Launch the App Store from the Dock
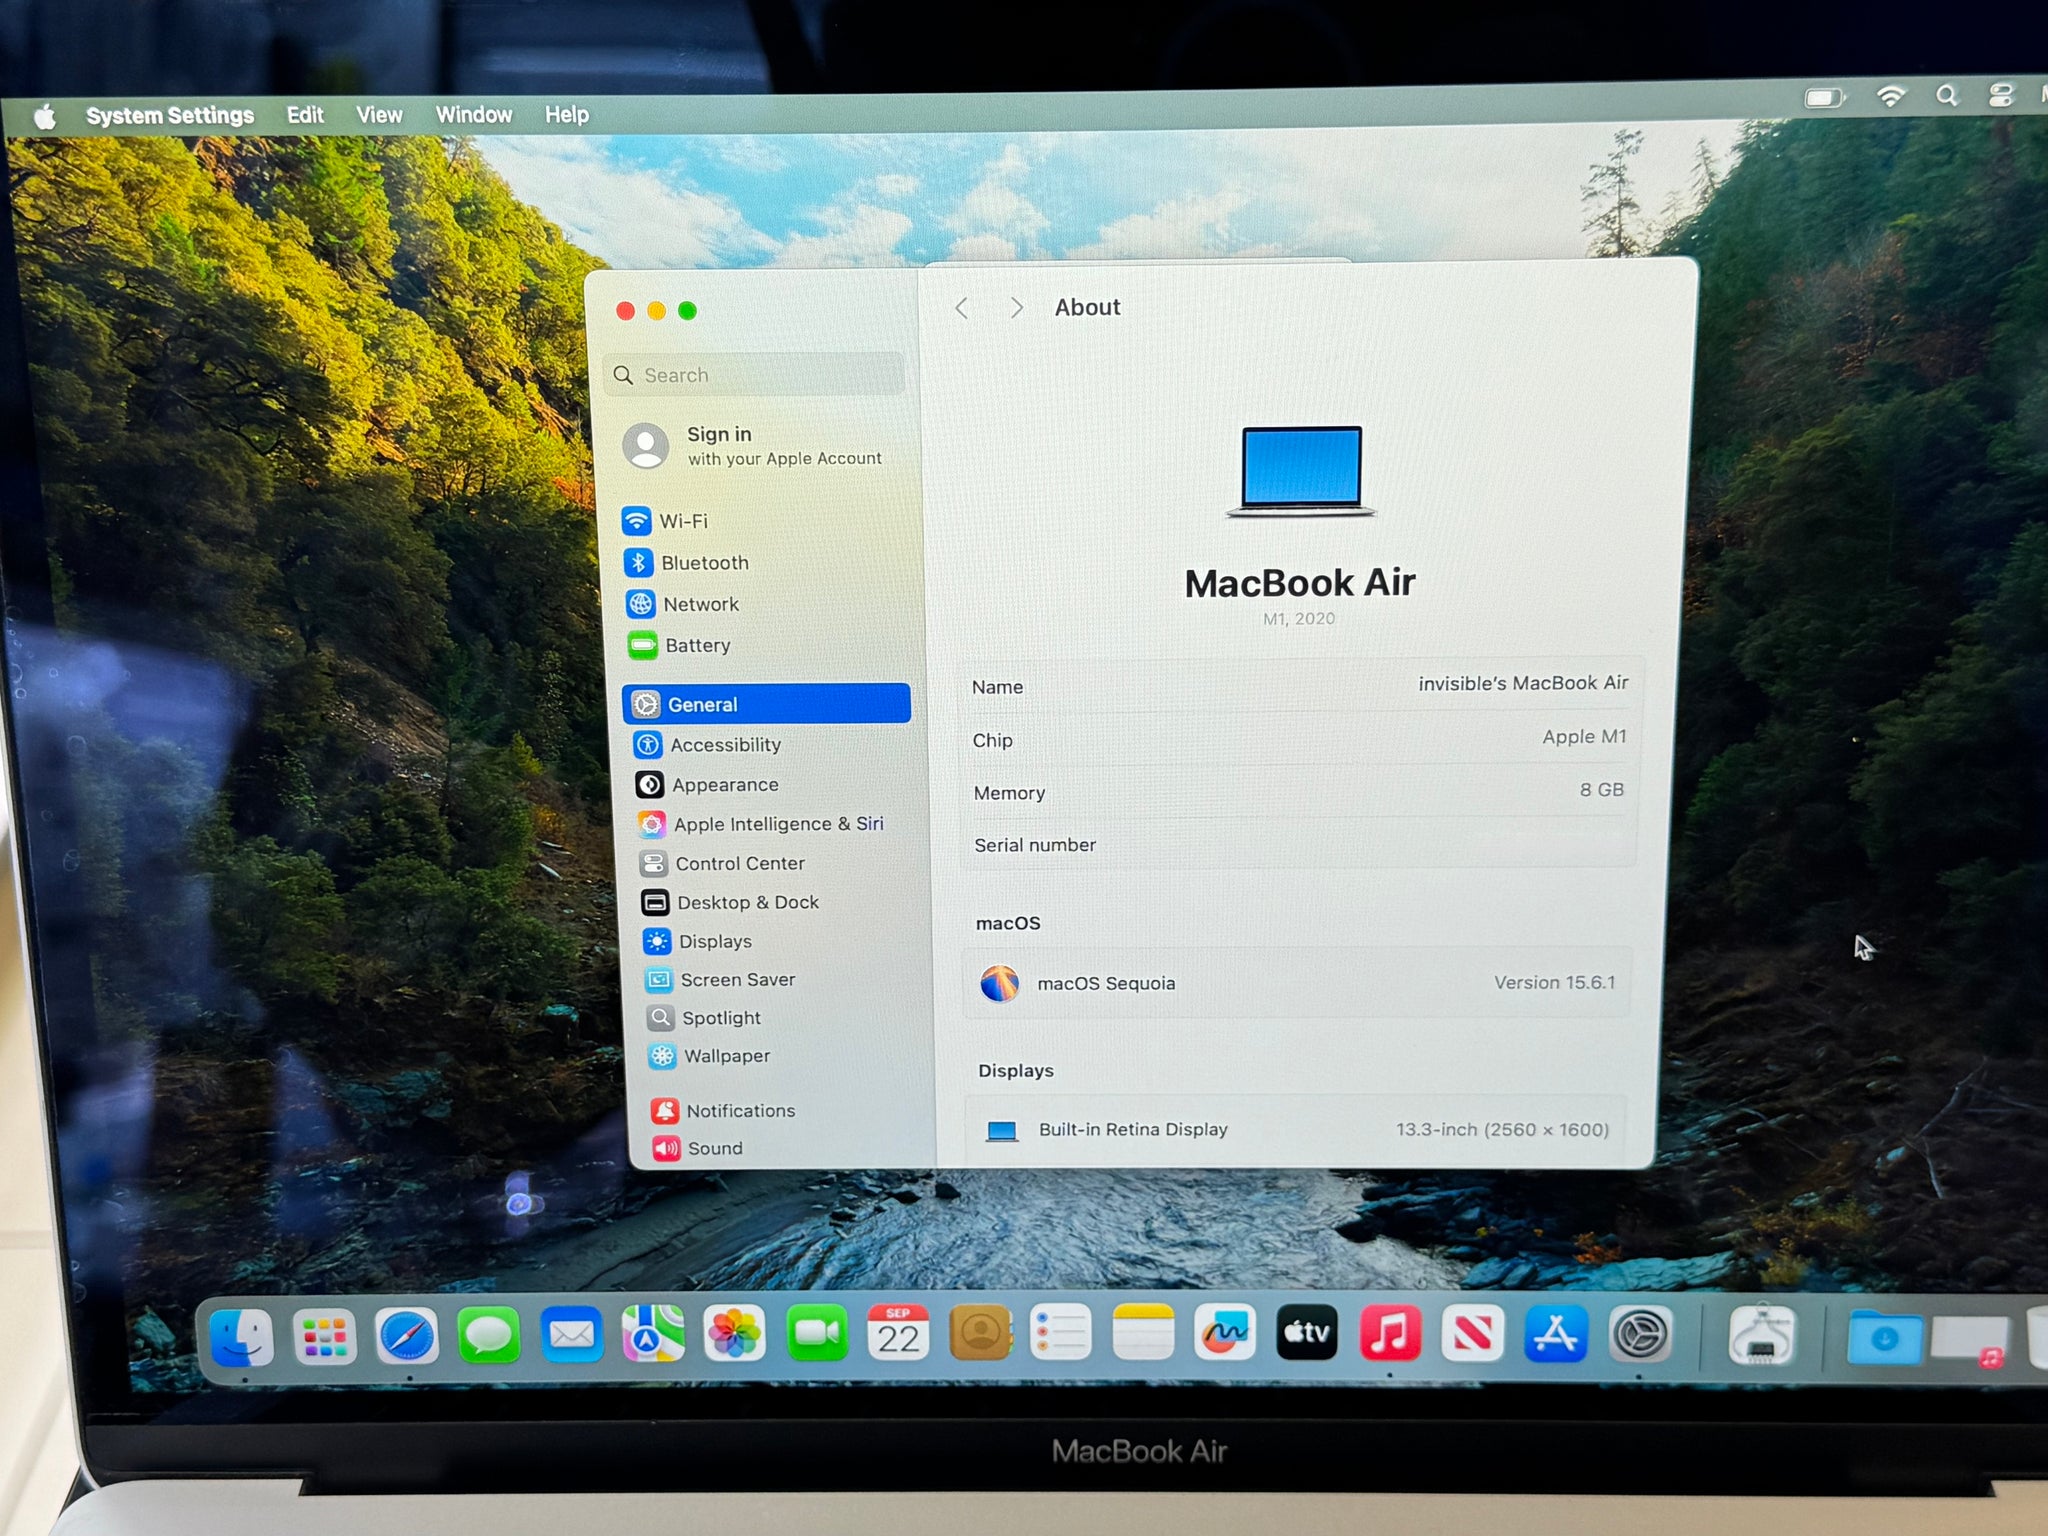Image resolution: width=2048 pixels, height=1536 pixels. point(1555,1334)
